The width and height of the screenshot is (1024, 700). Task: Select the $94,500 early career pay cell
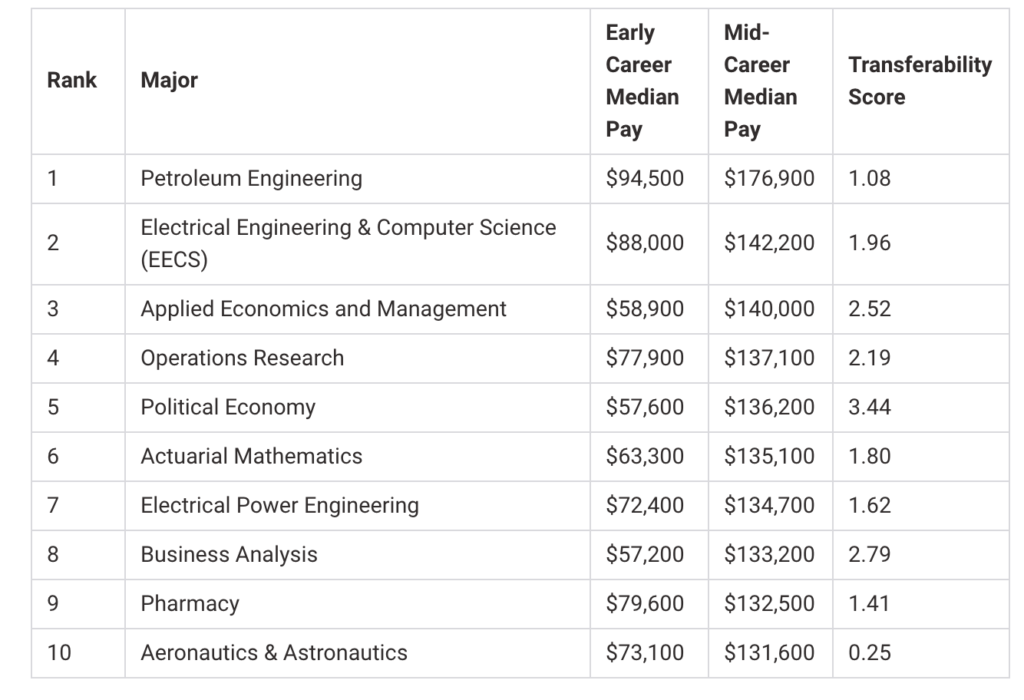pos(645,179)
